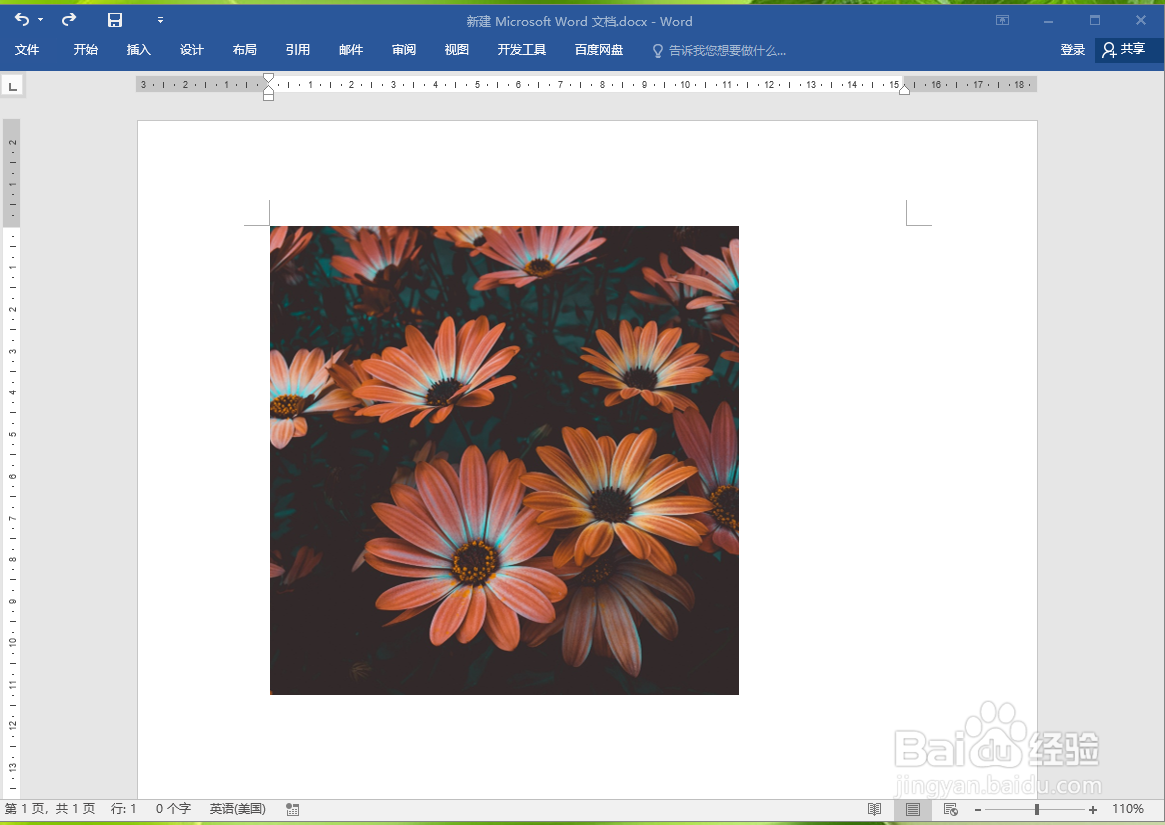
Task: Switch to the 开始 ribbon tab
Action: [x=85, y=50]
